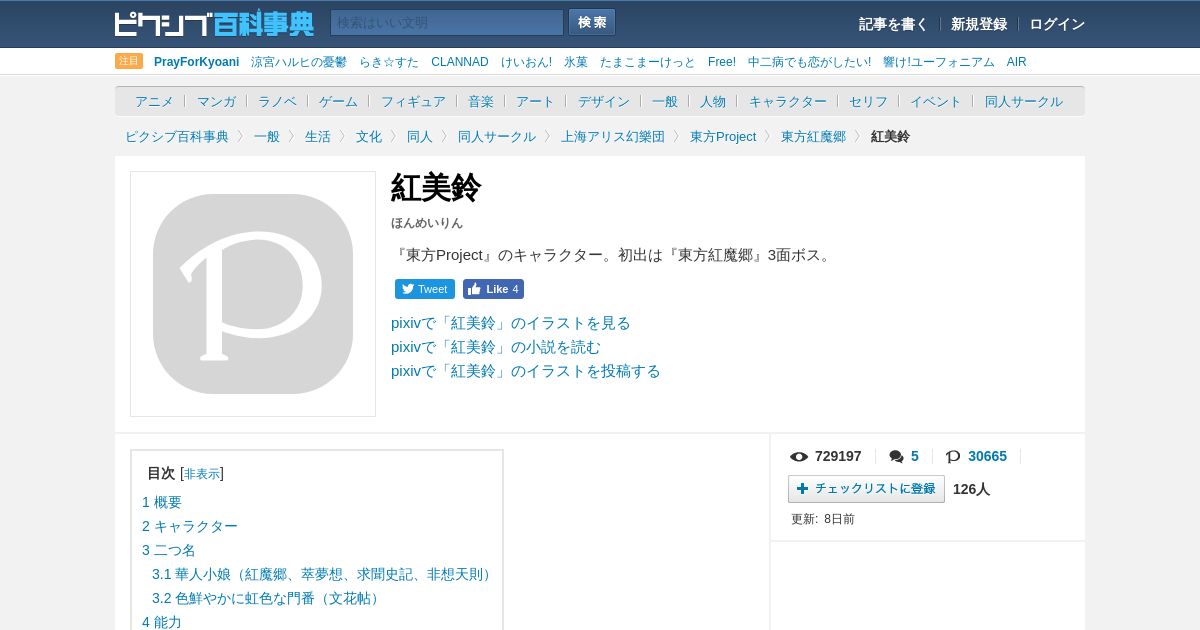Image resolution: width=1200 pixels, height=630 pixels.
Task: Open the pixiv placeholder article image
Action: coord(253,294)
